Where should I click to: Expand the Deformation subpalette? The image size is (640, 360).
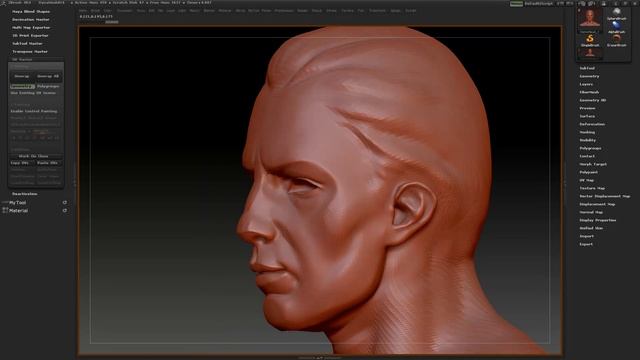coord(592,124)
